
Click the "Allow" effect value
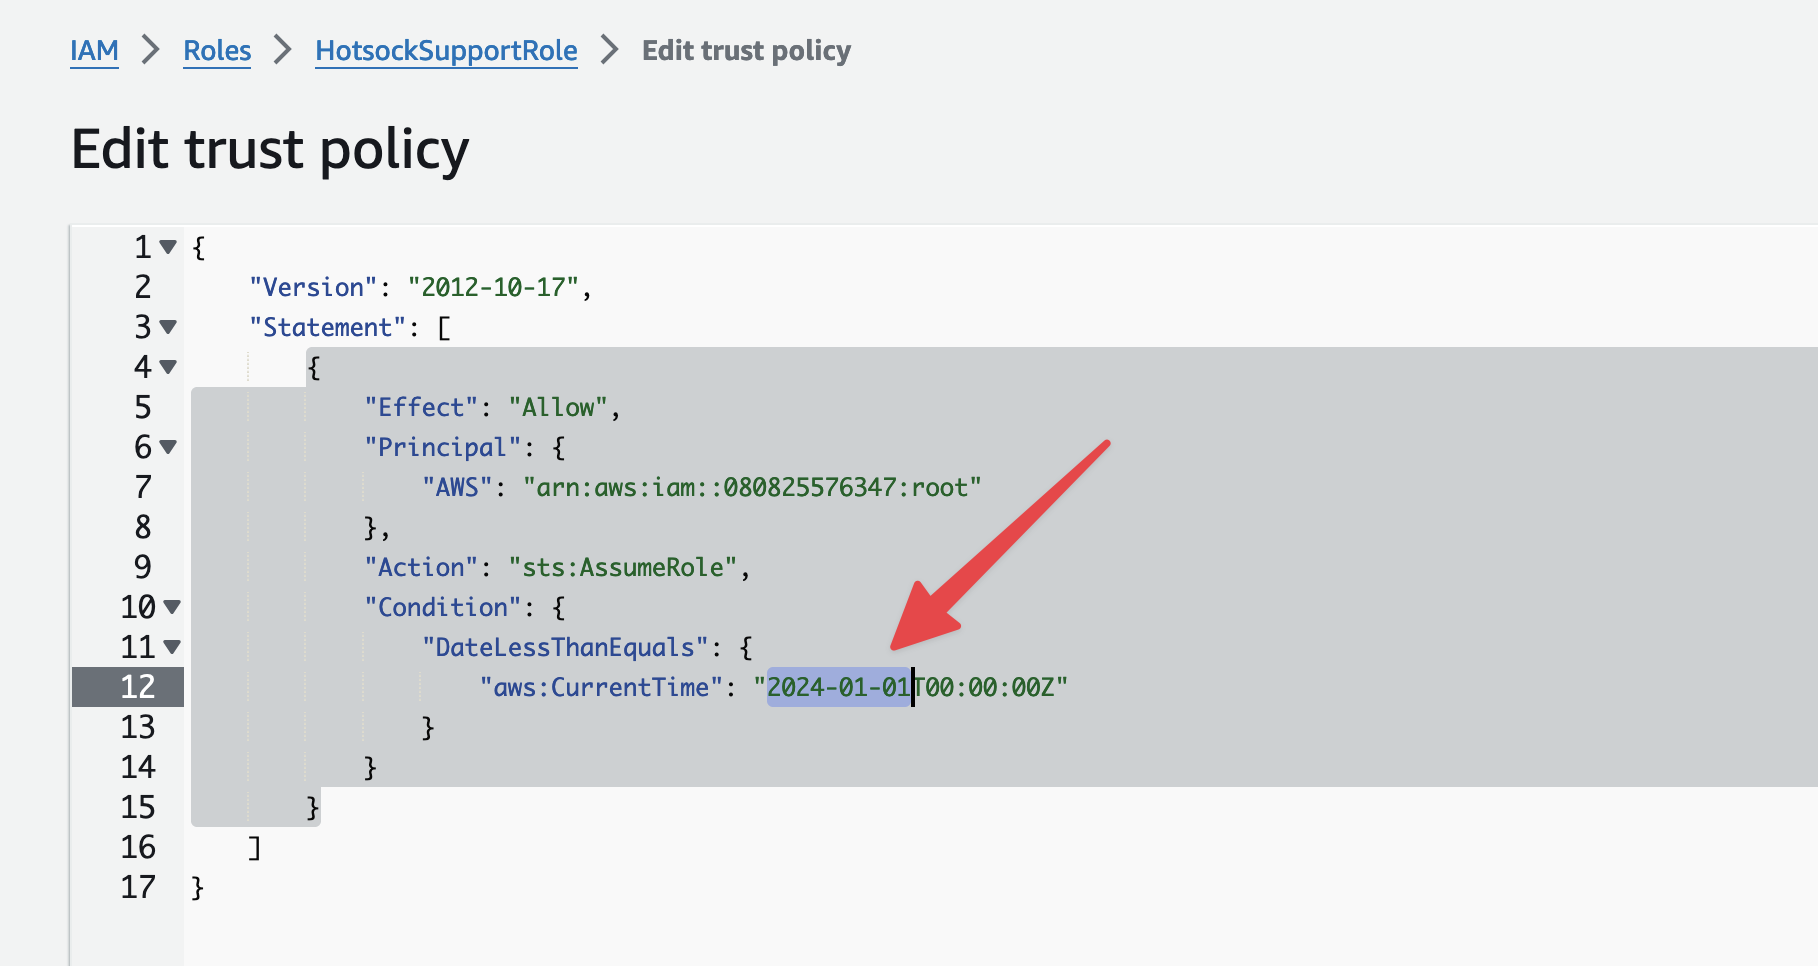(558, 407)
